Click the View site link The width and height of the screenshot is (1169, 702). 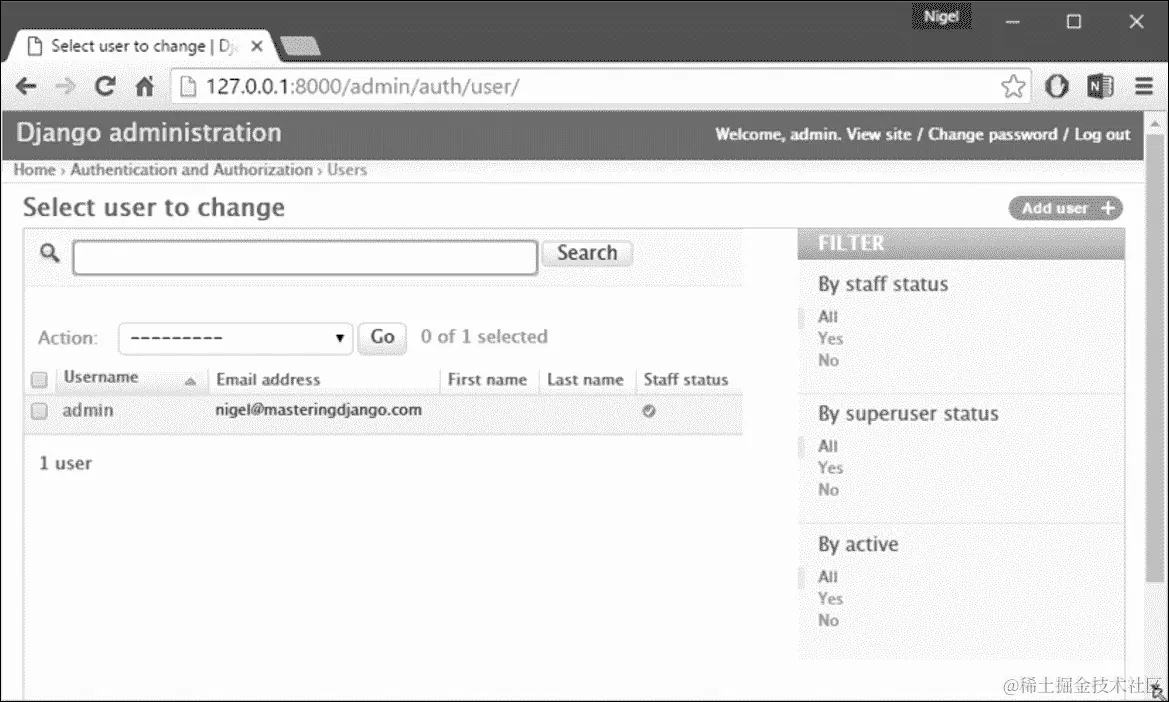click(878, 134)
